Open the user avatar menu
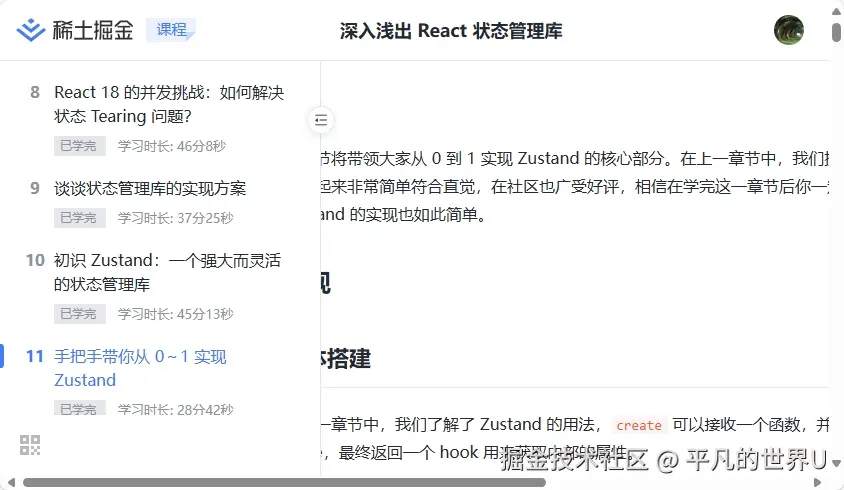The image size is (844, 490). coord(789,30)
